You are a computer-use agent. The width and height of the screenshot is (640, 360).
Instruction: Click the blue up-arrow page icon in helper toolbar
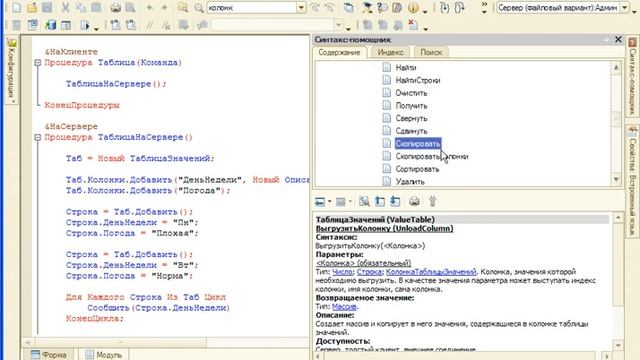[380, 201]
